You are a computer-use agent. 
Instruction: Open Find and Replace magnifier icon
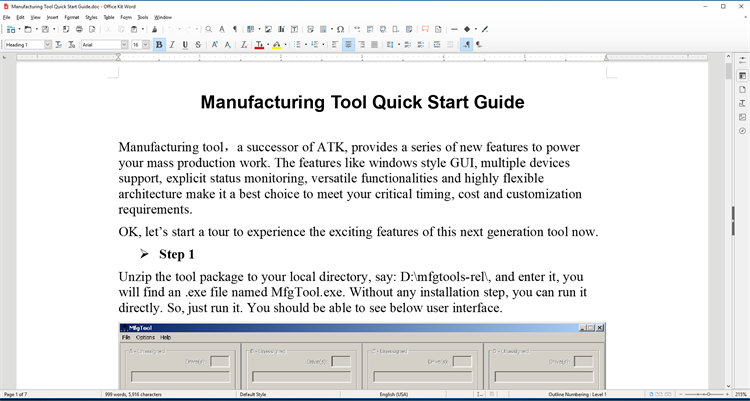(x=209, y=29)
